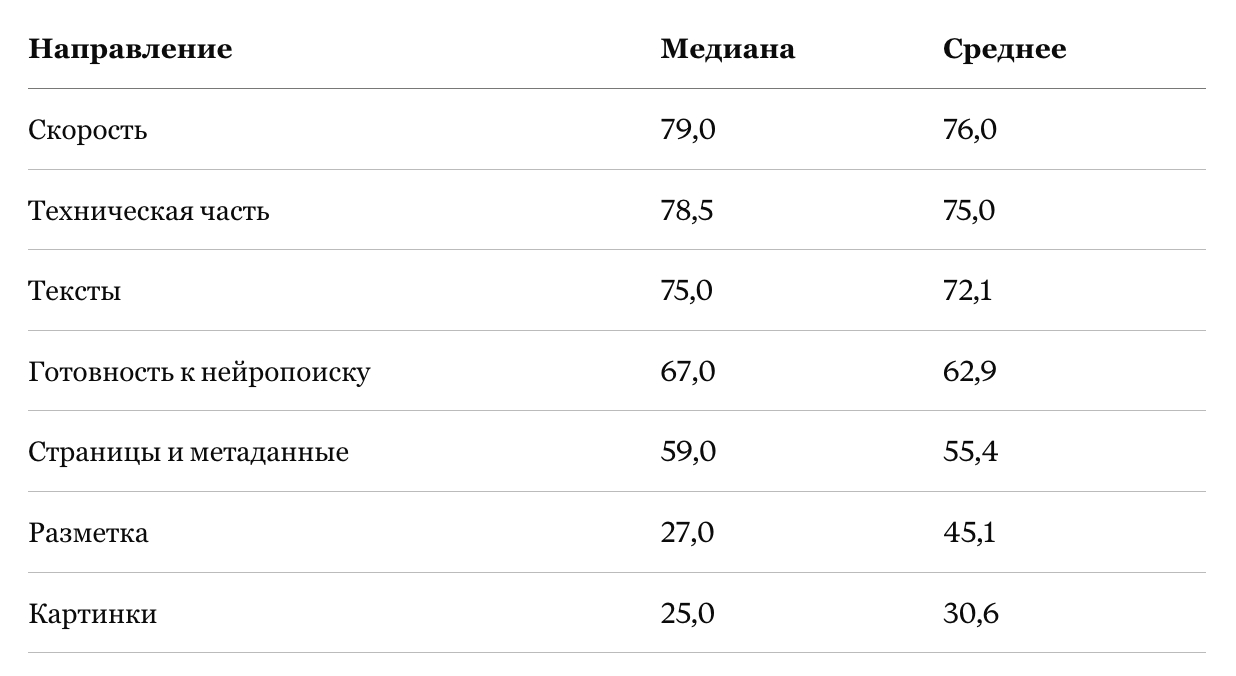Select the Скорость row label
This screenshot has width=1236, height=676.
(x=88, y=130)
